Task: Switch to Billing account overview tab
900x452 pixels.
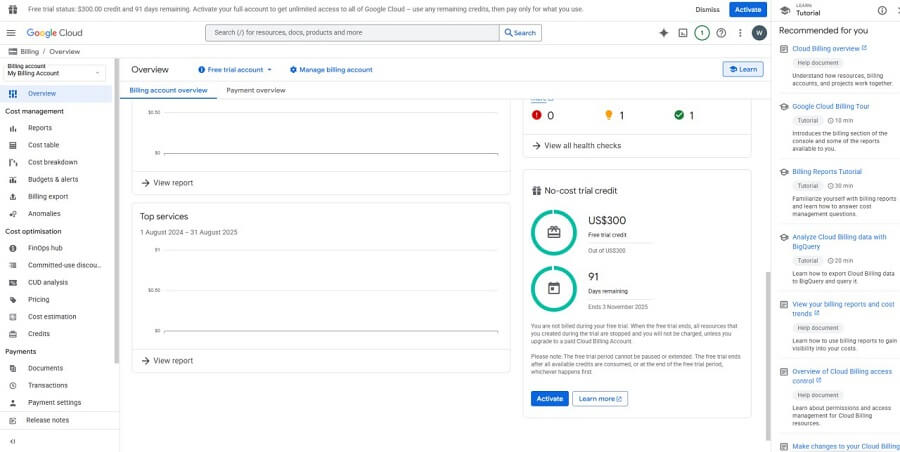Action: (x=168, y=91)
